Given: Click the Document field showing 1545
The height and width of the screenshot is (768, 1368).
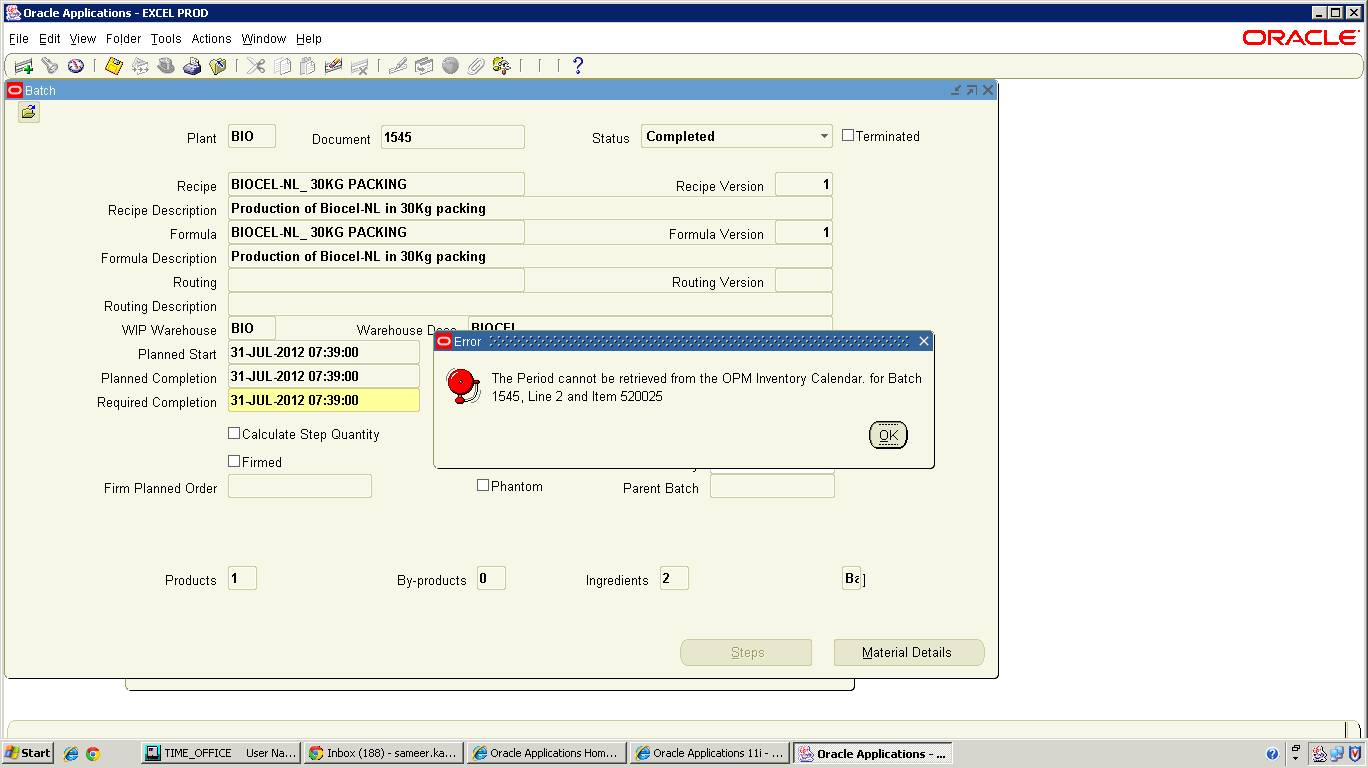Looking at the screenshot, I should point(453,137).
